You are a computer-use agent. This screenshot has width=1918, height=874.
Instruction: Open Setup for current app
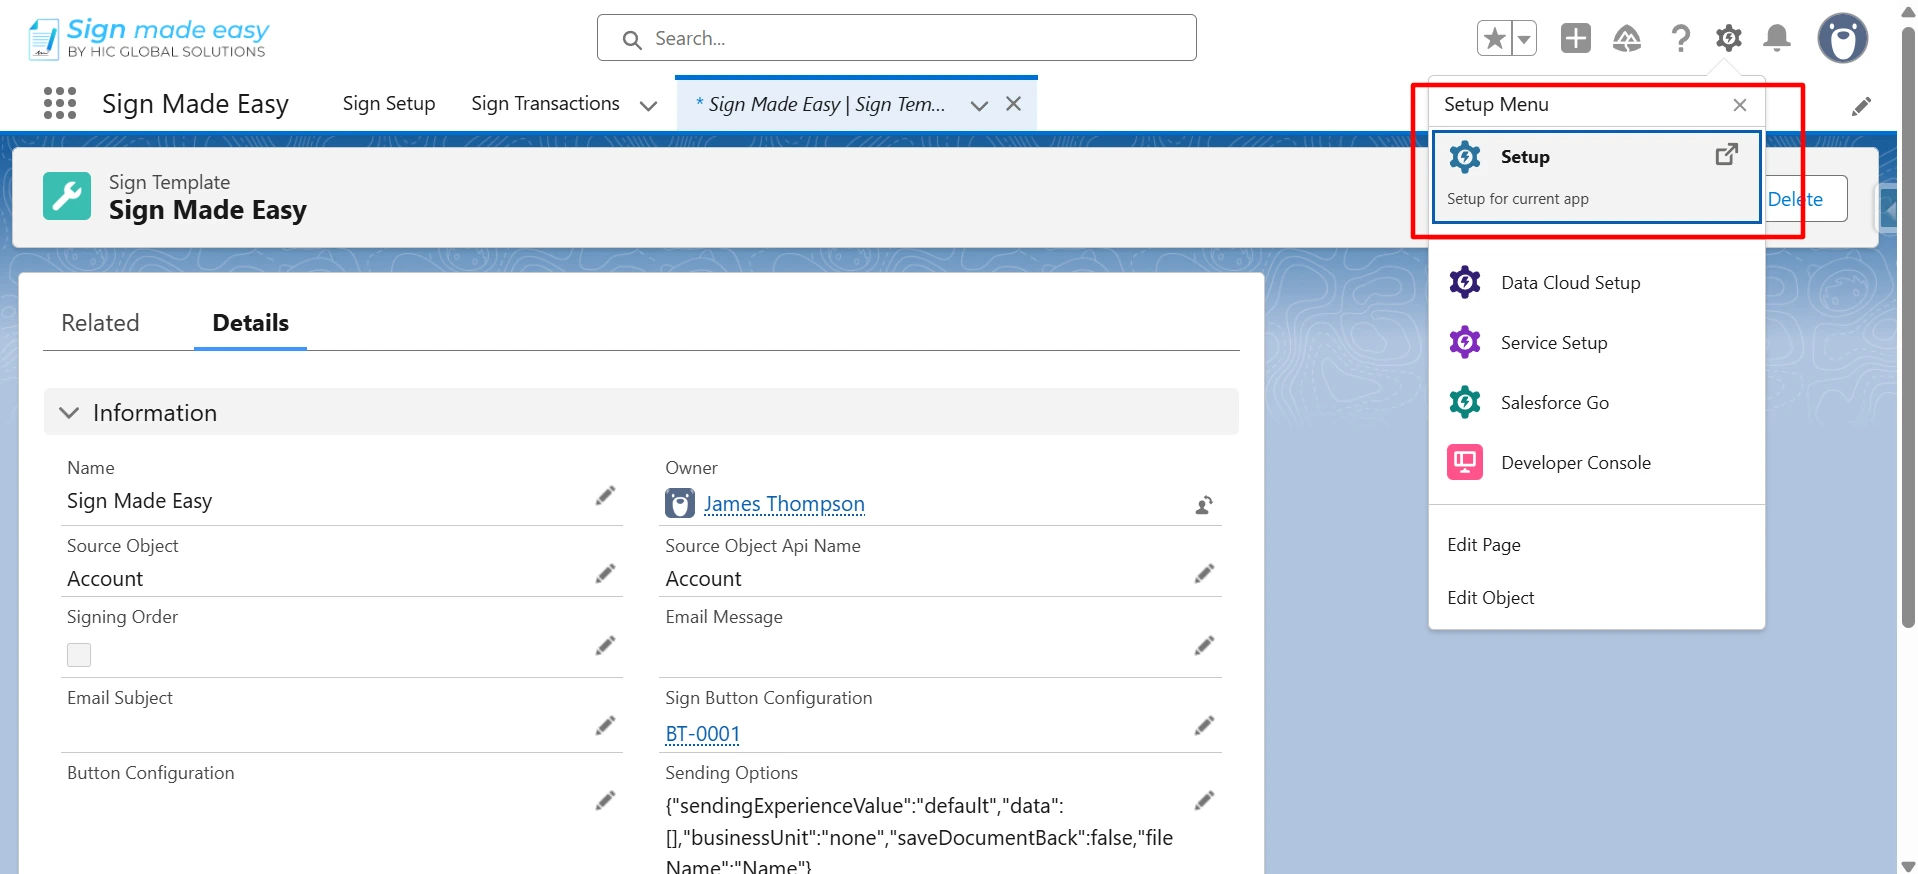[x=1596, y=176]
